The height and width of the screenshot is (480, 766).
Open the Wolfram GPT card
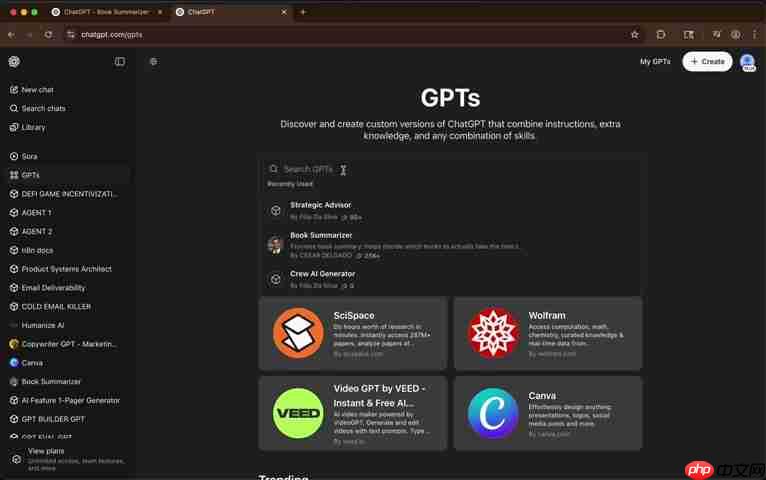pyautogui.click(x=548, y=334)
